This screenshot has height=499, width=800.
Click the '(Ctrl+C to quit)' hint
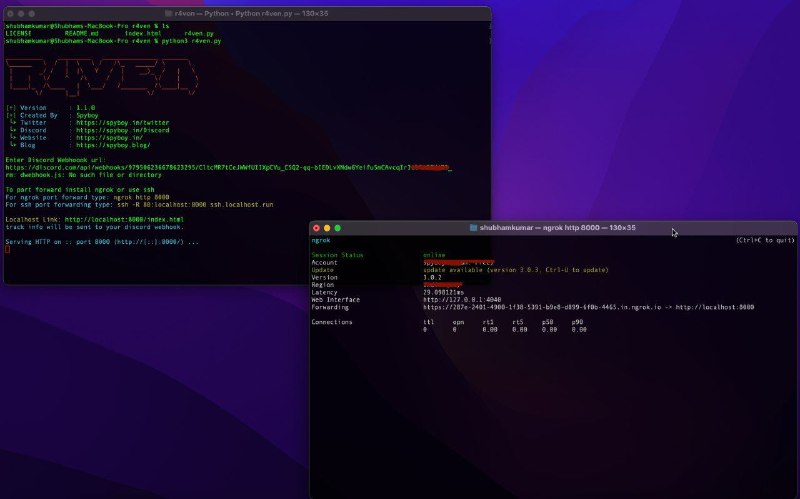765,240
